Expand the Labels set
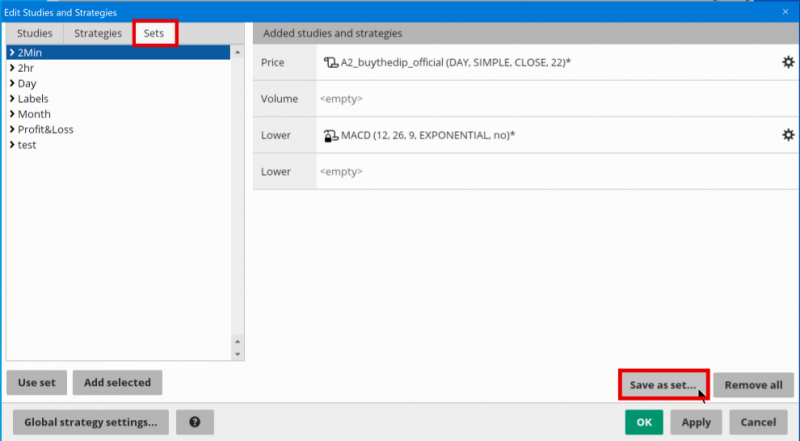Viewport: 800px width, 441px height. [11, 99]
